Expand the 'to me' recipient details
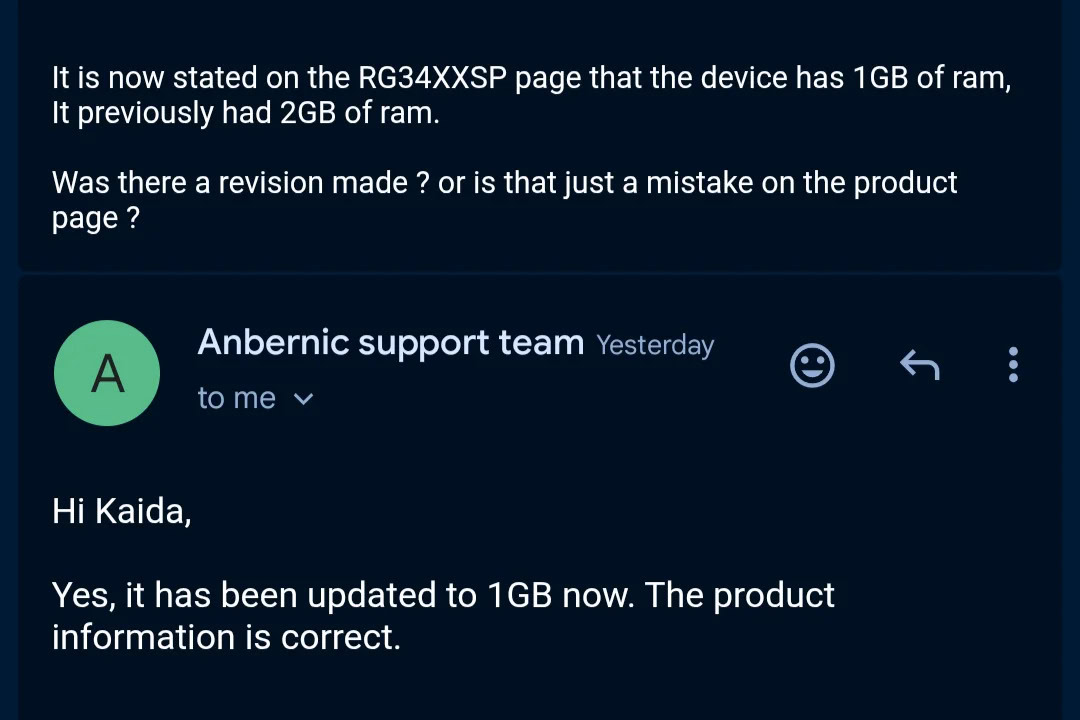Image resolution: width=1080 pixels, height=720 pixels. (x=237, y=397)
